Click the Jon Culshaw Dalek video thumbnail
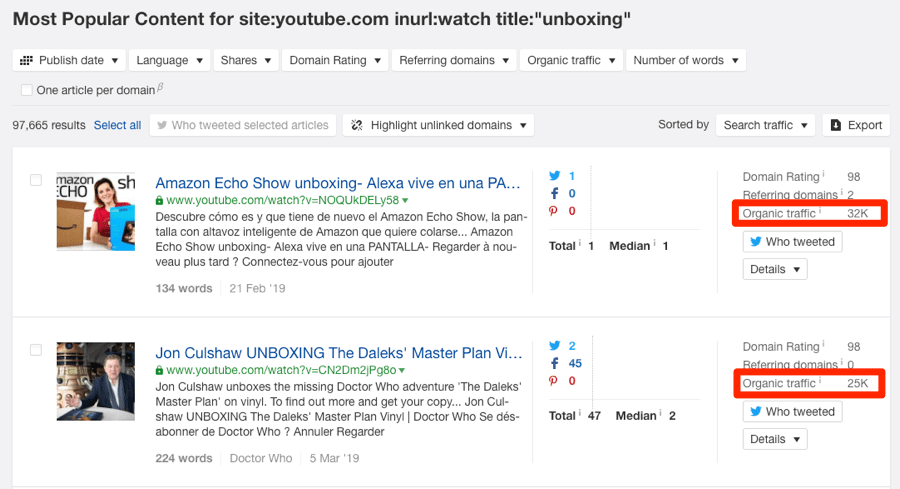Image resolution: width=900 pixels, height=489 pixels. point(96,381)
